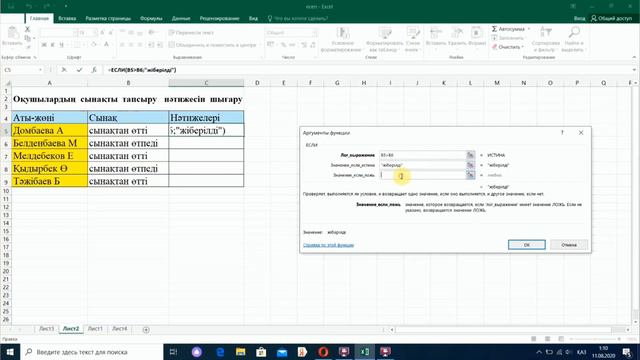This screenshot has width=640, height=360.
Task: Apply fill color bucket
Action: 94,44
